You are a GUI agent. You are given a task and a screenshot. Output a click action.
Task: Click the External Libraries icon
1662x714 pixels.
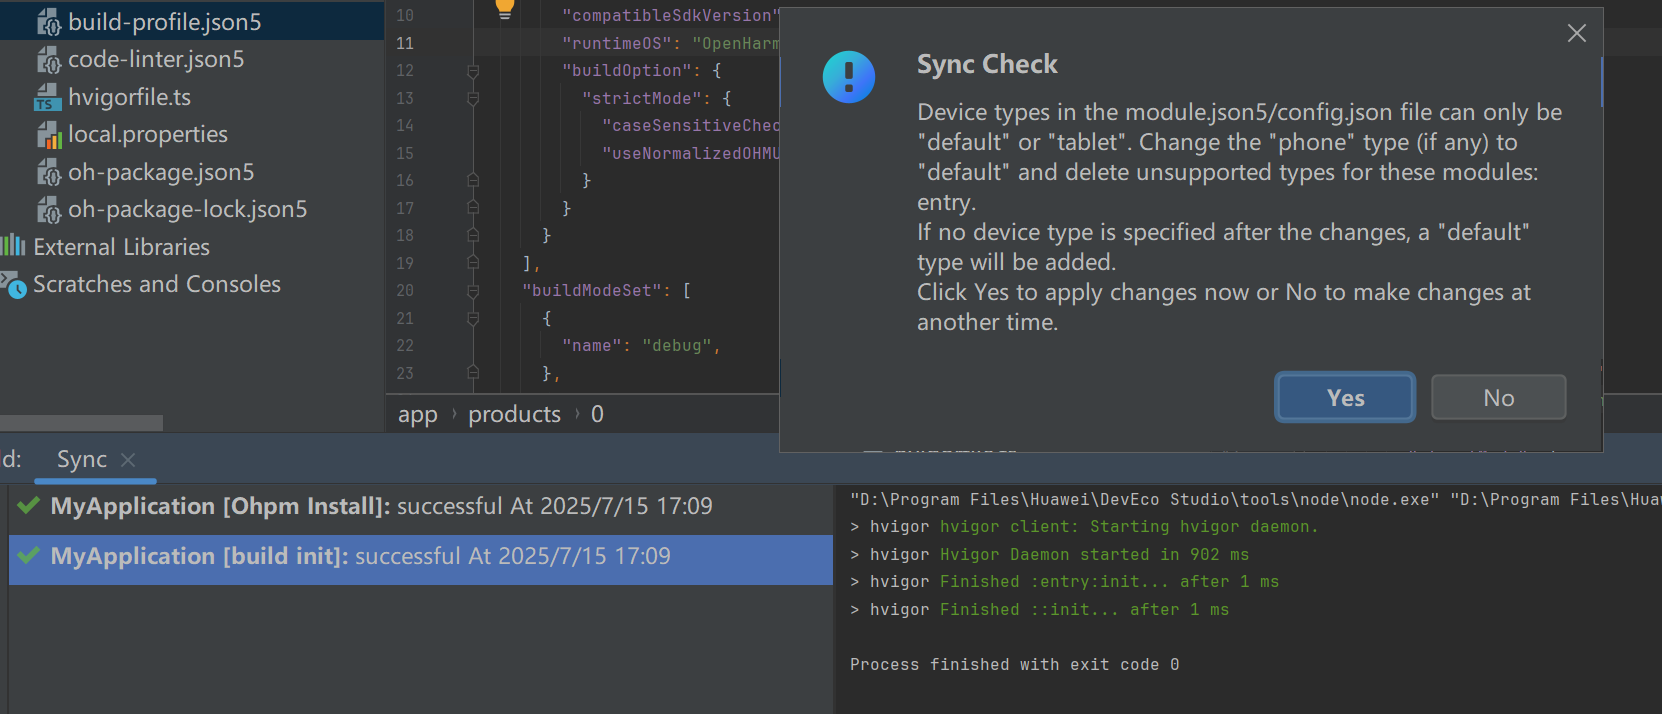13,246
